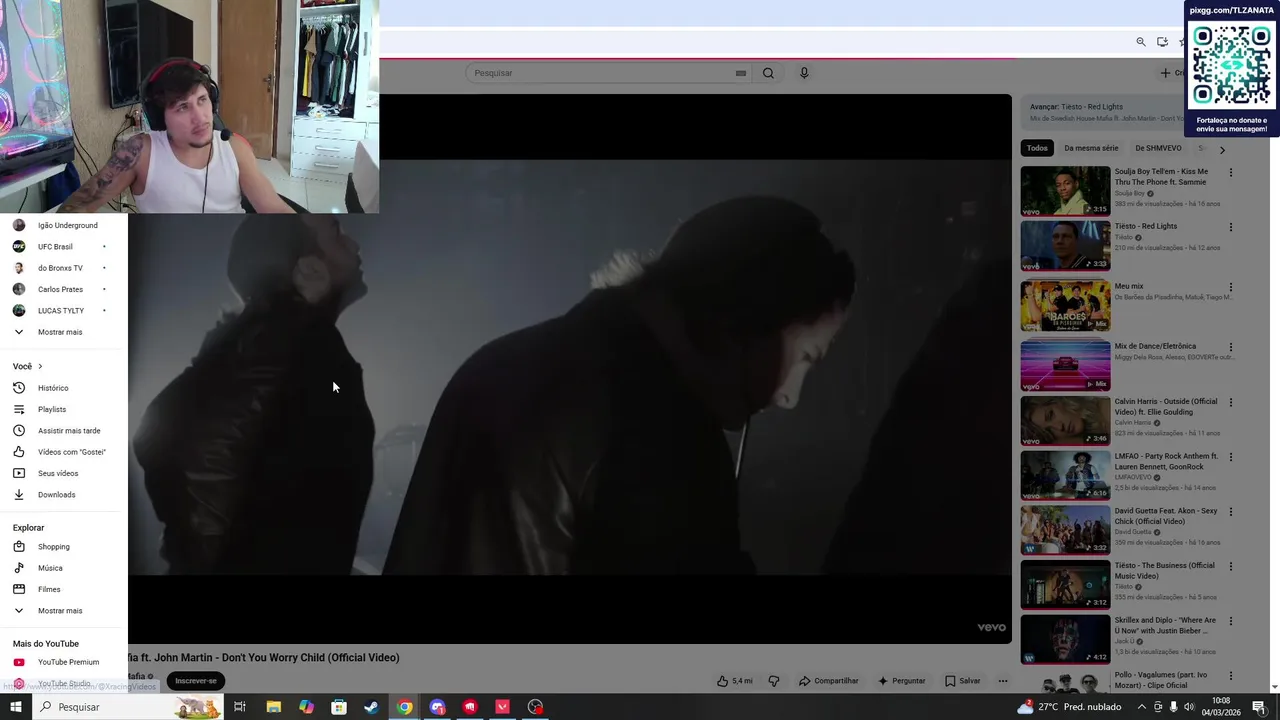Image resolution: width=1280 pixels, height=720 pixels.
Task: Select the Da mesma série chip
Action: click(1091, 148)
